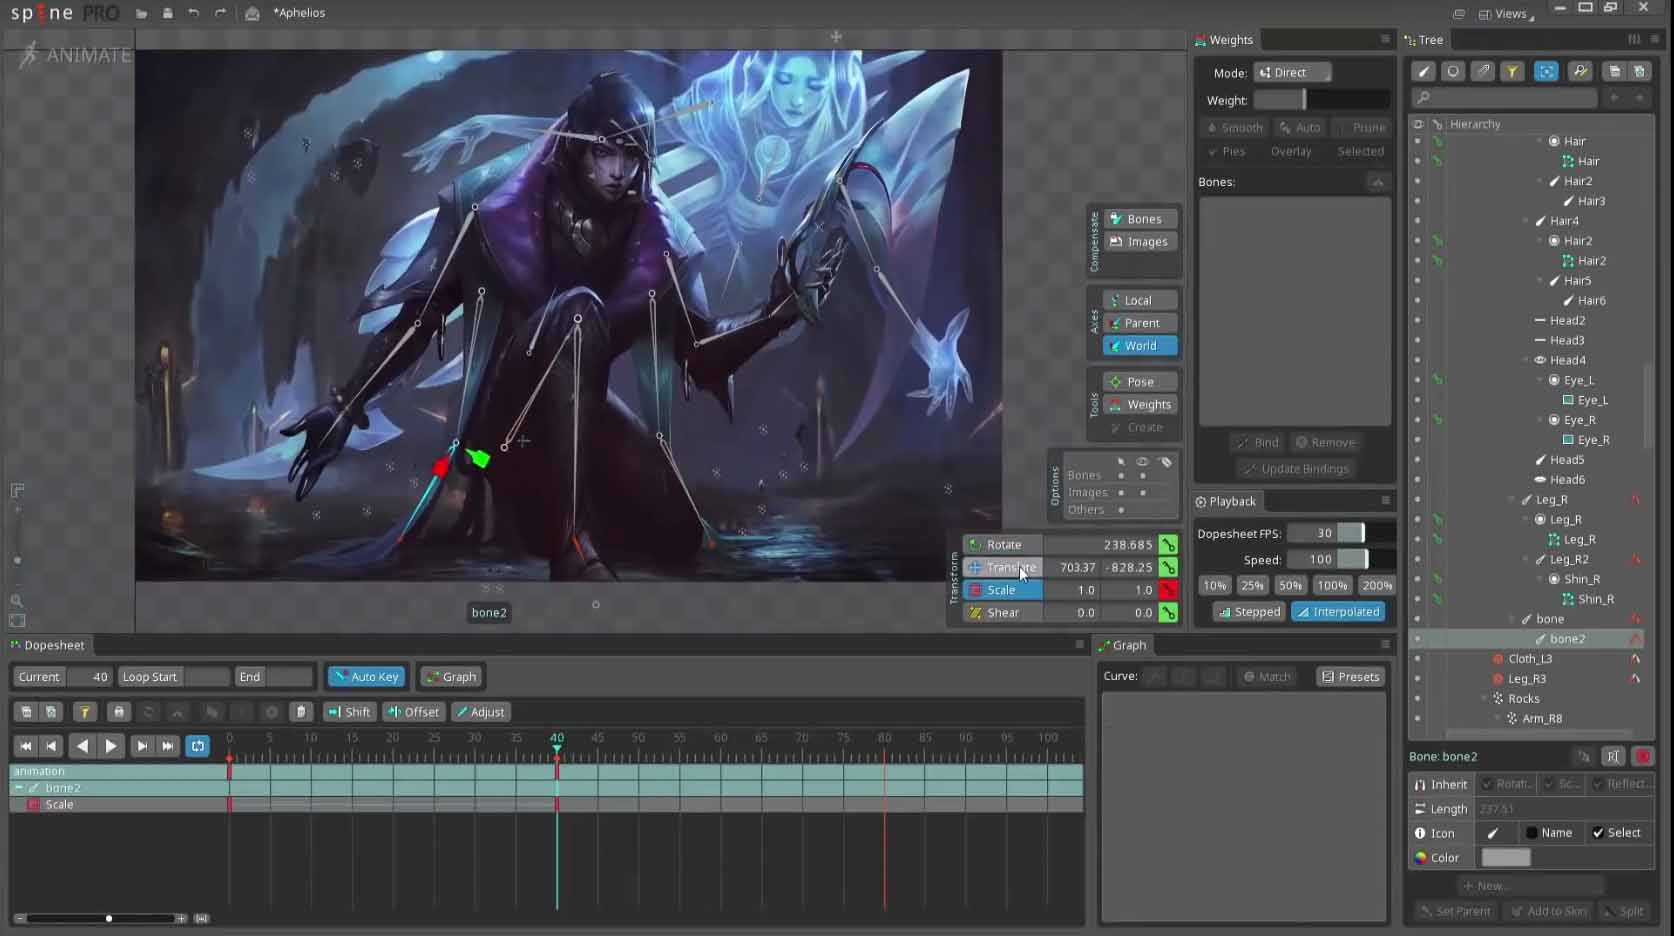Toggle bones filter in Tree toolbar
Image resolution: width=1674 pixels, height=936 pixels.
1424,71
